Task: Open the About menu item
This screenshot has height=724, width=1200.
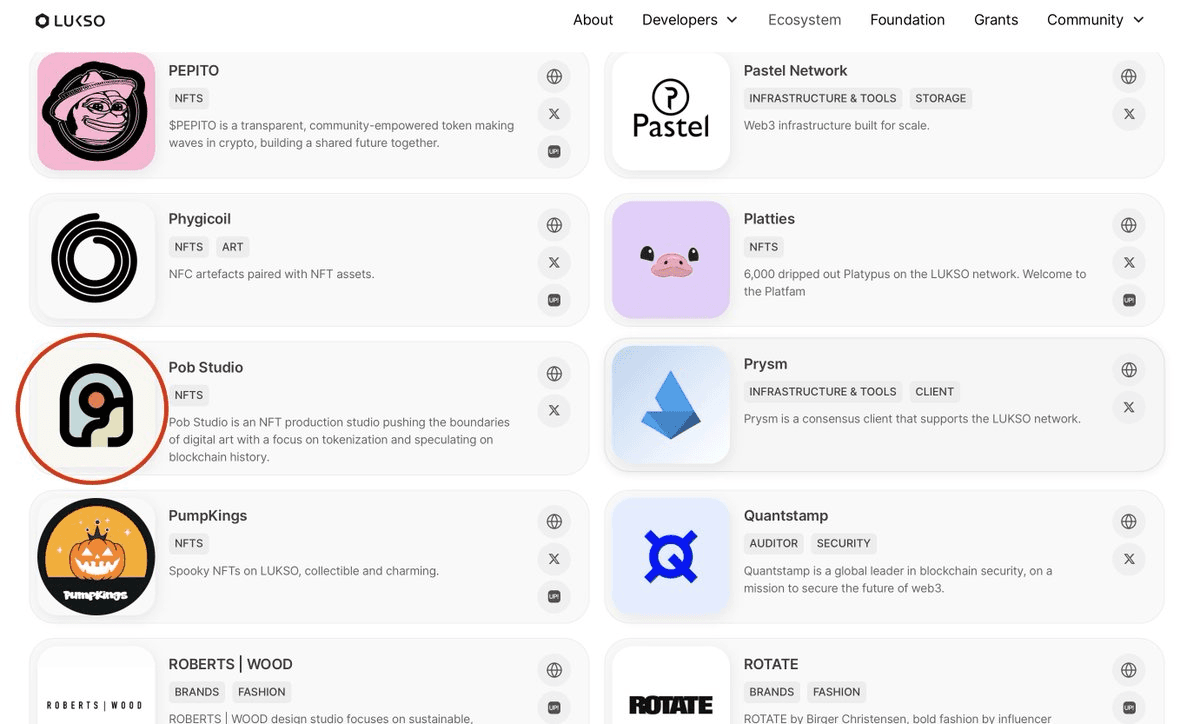Action: click(593, 19)
